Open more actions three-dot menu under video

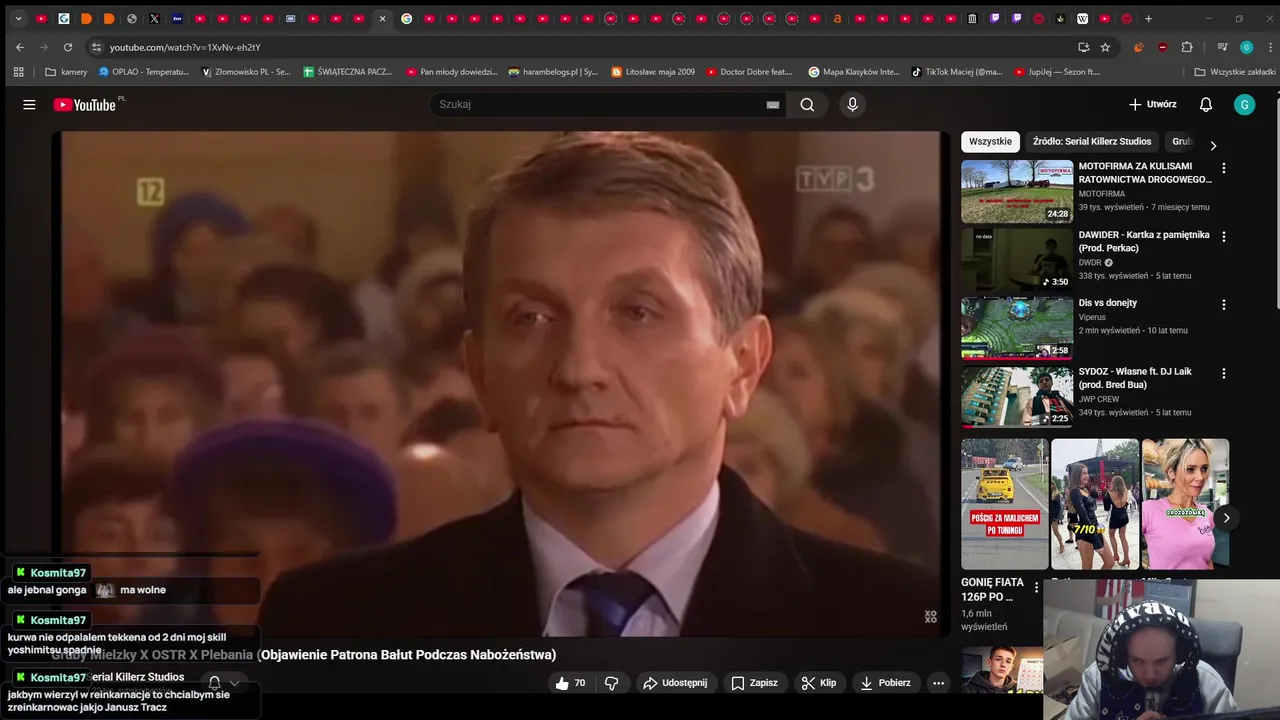point(938,683)
